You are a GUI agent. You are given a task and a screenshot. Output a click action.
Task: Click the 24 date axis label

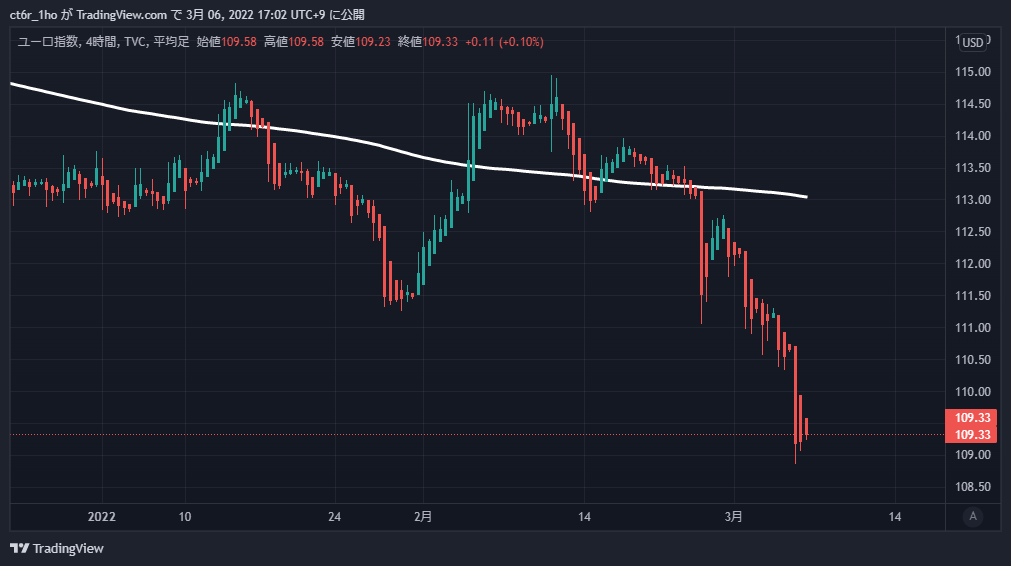coord(334,517)
